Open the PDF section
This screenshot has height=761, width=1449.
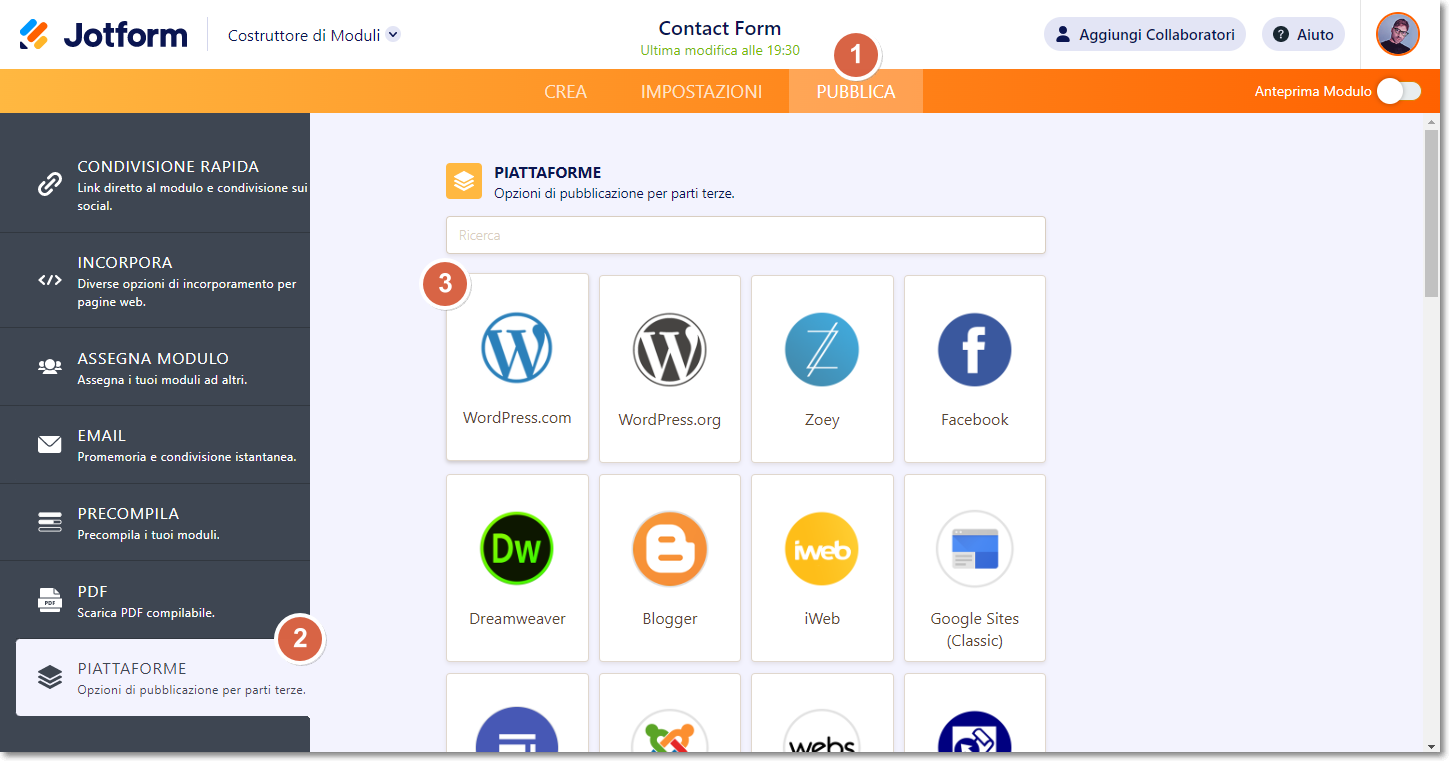155,600
